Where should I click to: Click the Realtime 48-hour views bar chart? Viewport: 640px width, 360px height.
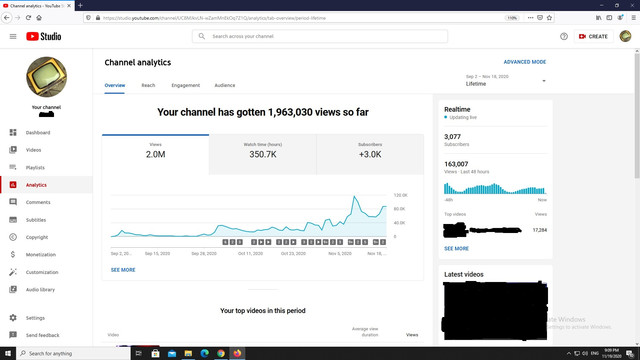(x=495, y=189)
